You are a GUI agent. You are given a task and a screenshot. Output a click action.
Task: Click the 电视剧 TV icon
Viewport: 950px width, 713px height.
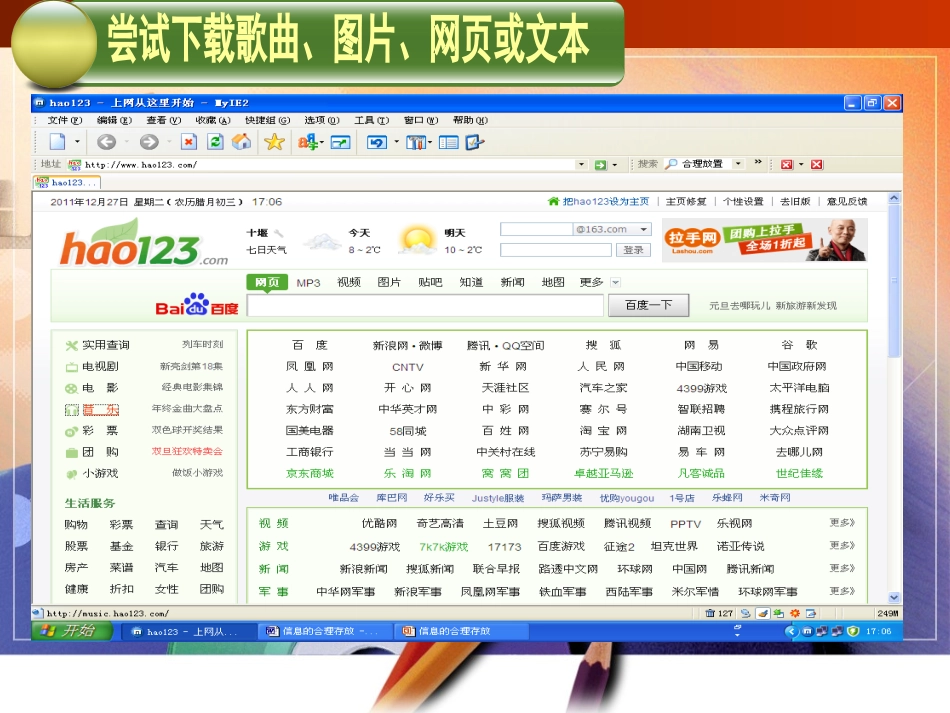click(x=71, y=367)
